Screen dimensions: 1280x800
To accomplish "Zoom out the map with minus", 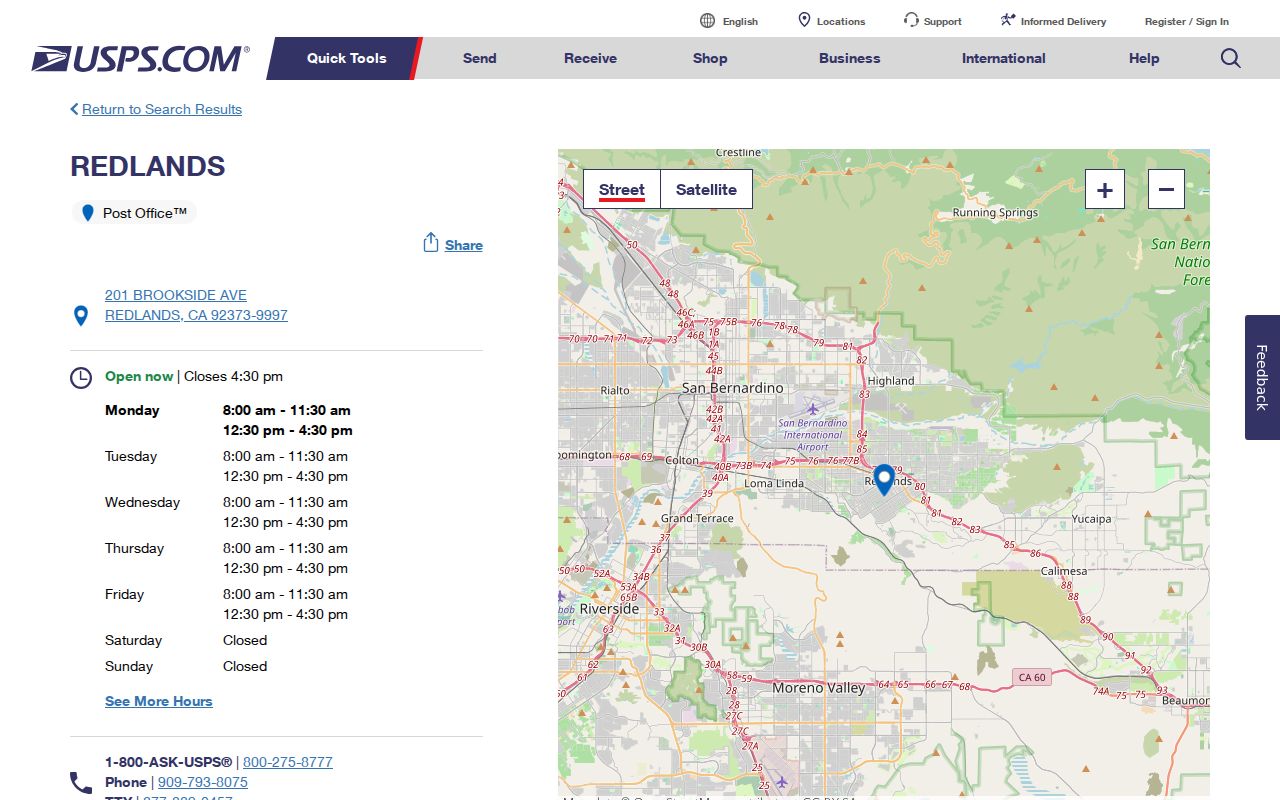I will (x=1166, y=189).
